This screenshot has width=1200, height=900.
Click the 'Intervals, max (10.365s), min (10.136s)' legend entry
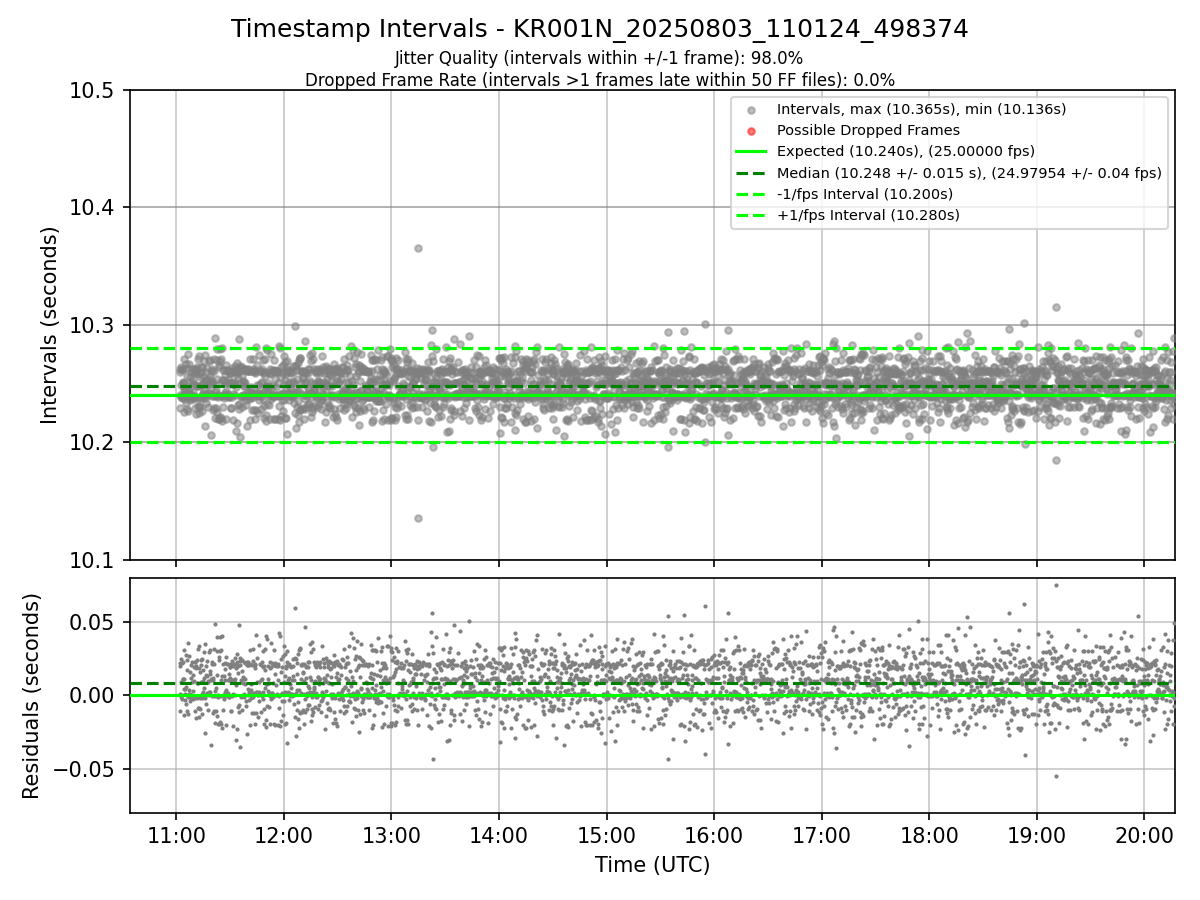pyautogui.click(x=921, y=108)
